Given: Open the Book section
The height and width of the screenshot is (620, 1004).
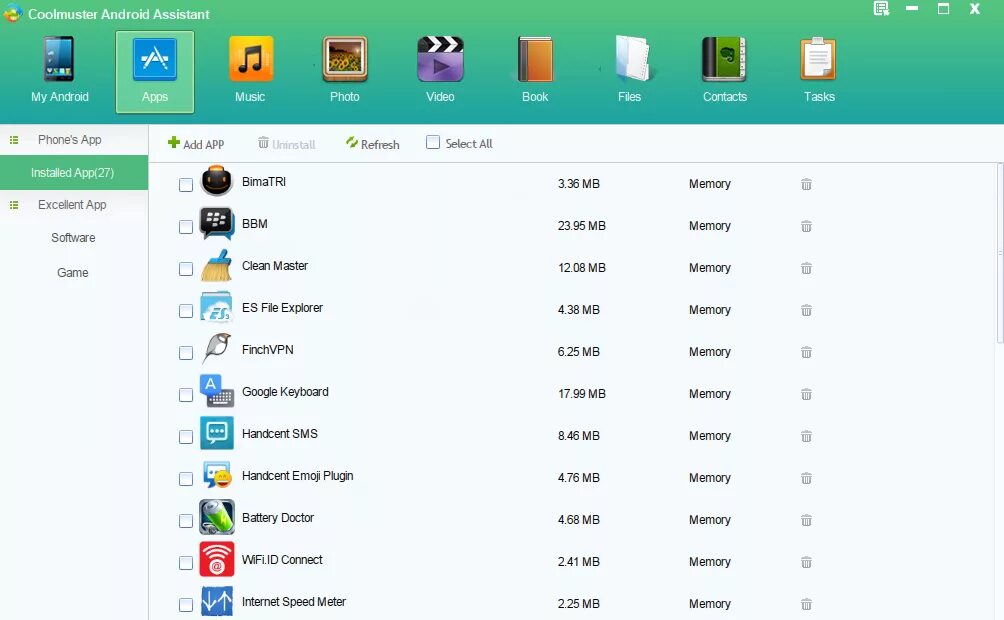Looking at the screenshot, I should point(535,70).
